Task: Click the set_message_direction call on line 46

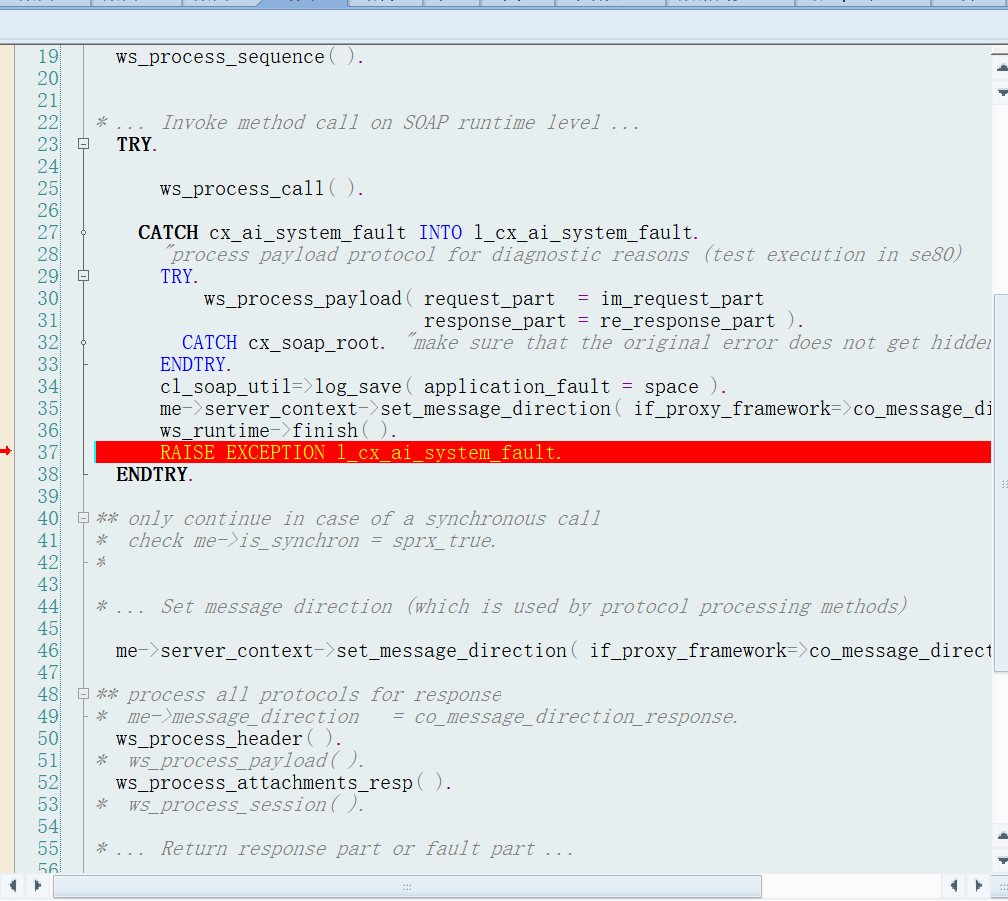Action: pyautogui.click(x=553, y=650)
